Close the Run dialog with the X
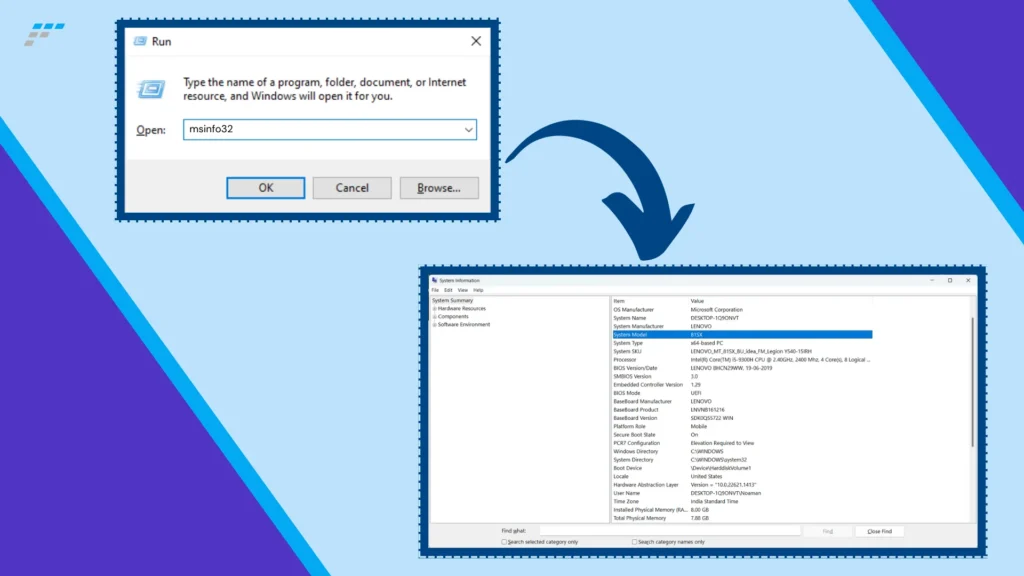 coord(476,41)
